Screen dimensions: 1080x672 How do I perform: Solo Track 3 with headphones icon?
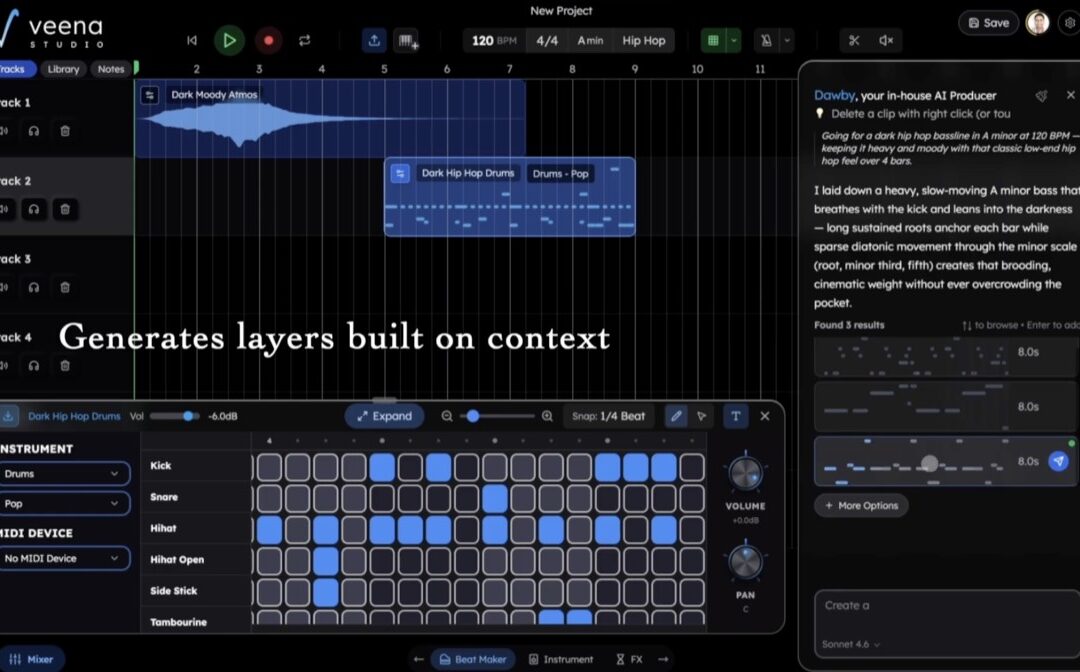(34, 287)
